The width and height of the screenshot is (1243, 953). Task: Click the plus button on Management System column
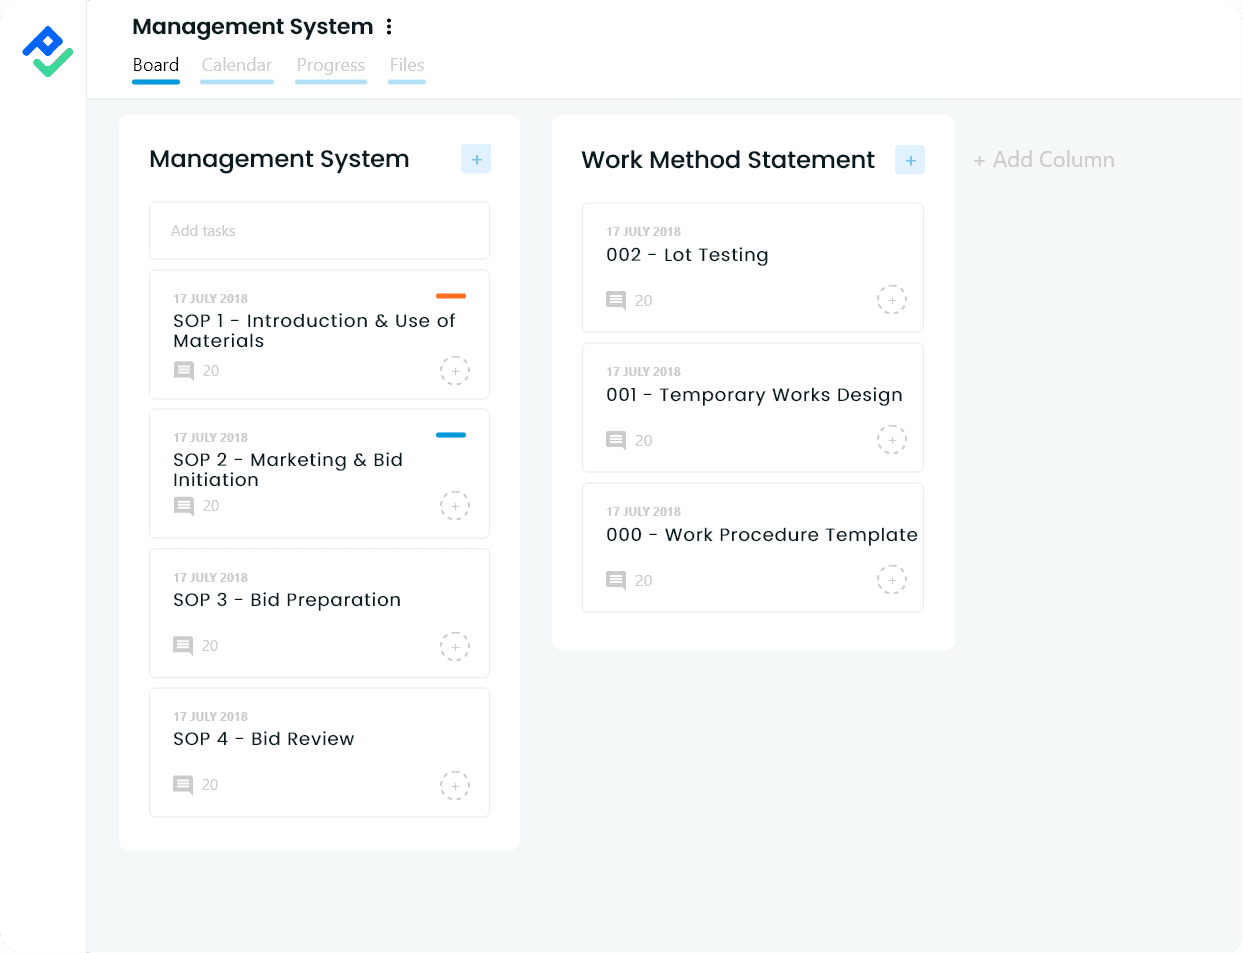(x=476, y=159)
